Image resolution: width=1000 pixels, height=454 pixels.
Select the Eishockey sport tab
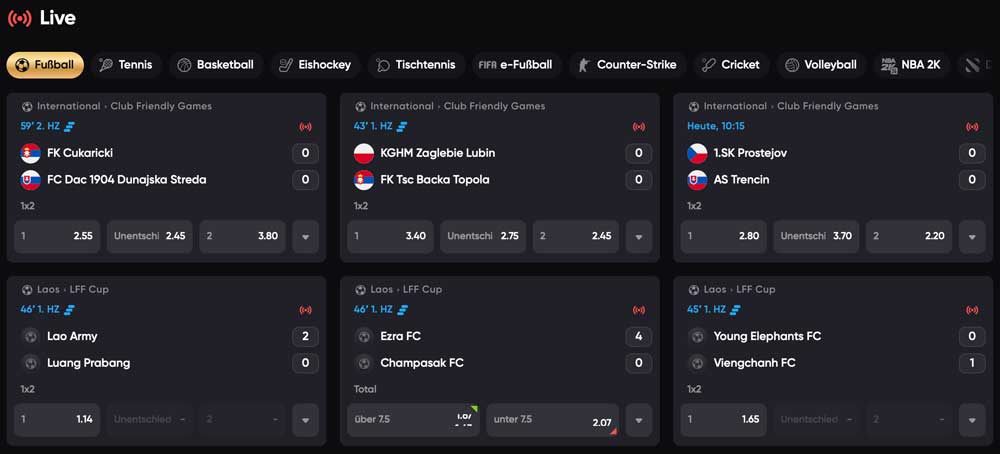pyautogui.click(x=314, y=65)
